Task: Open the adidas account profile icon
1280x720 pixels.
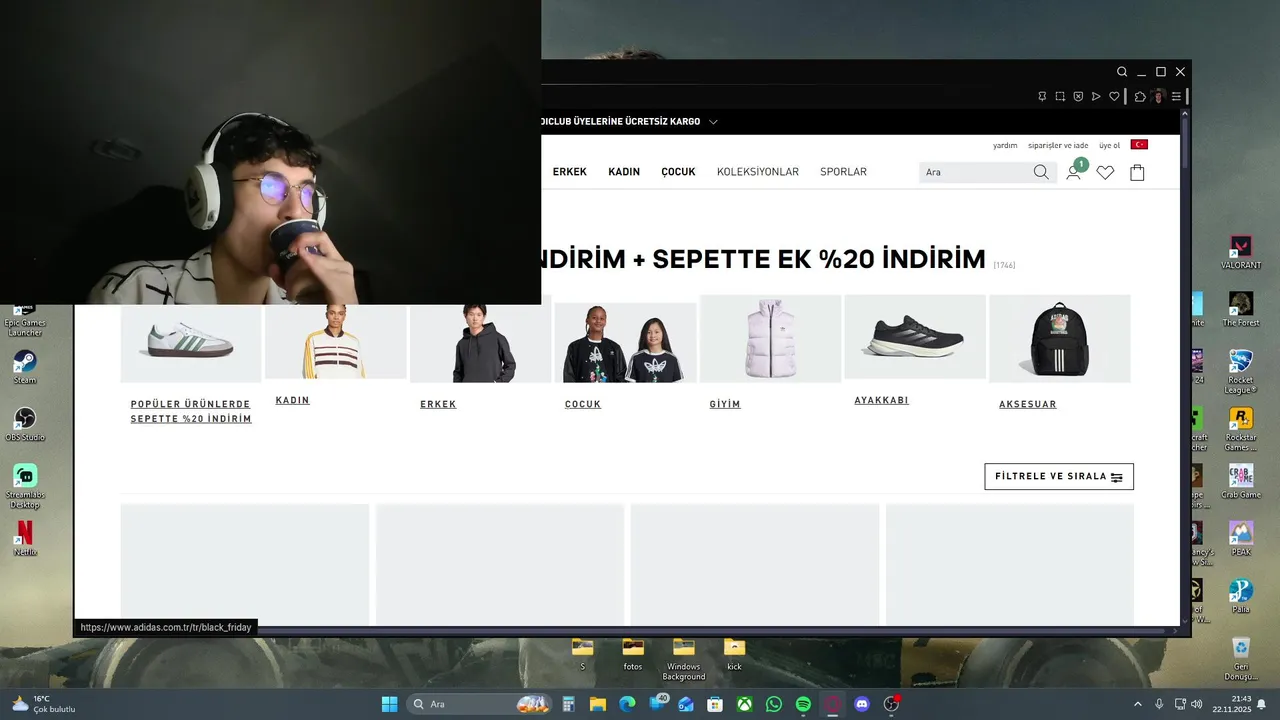Action: tap(1073, 172)
